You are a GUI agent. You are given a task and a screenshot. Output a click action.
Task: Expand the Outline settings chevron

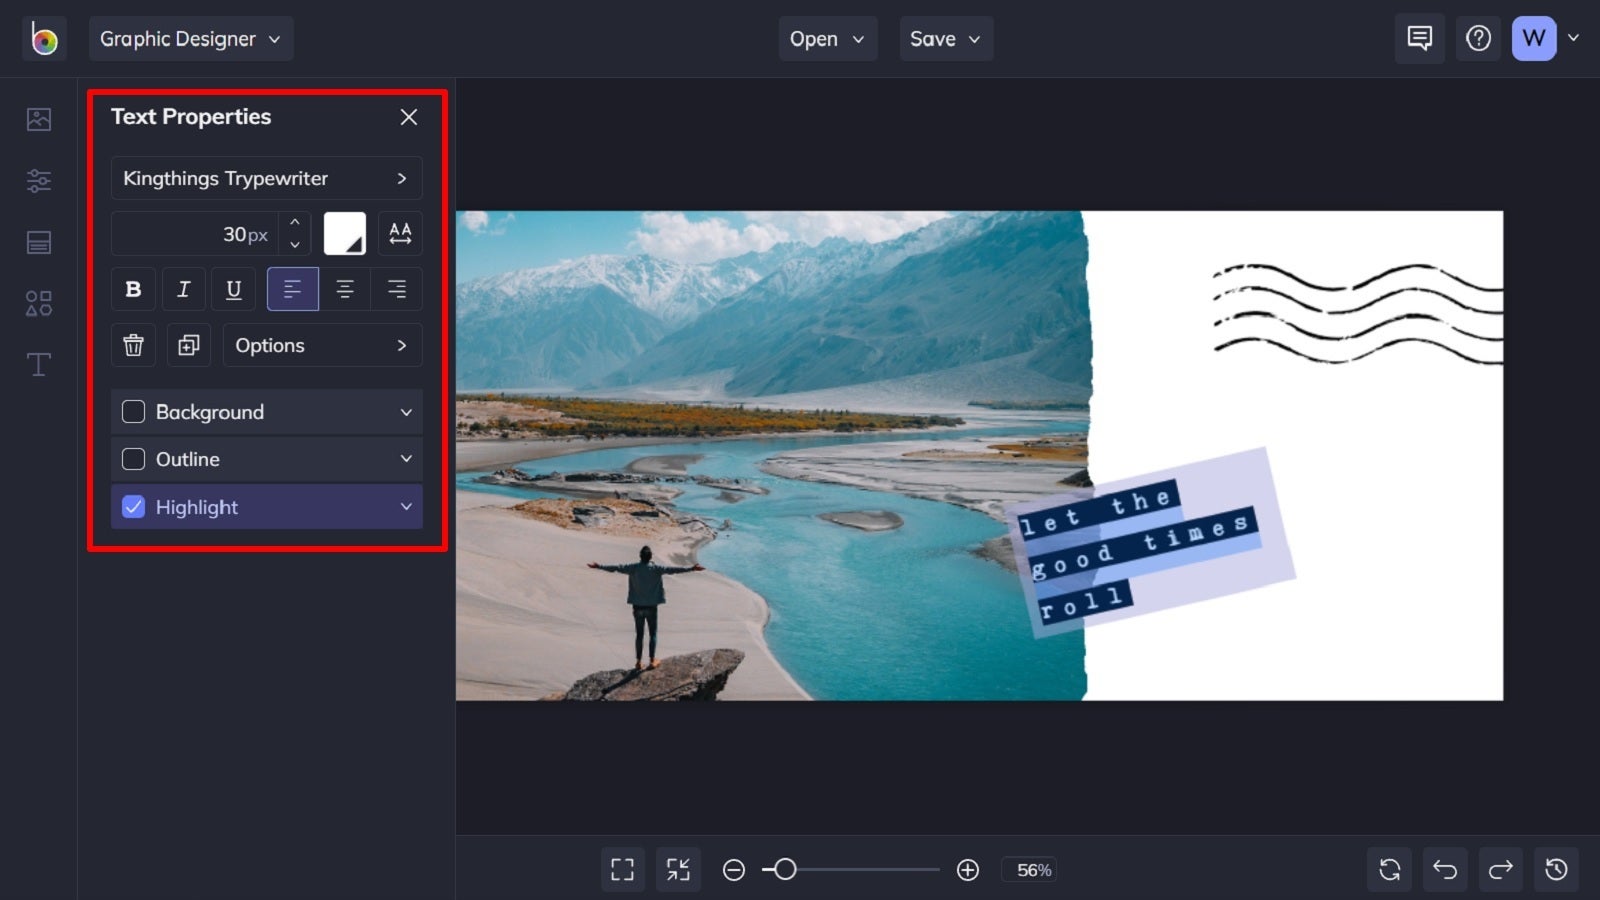coord(406,459)
